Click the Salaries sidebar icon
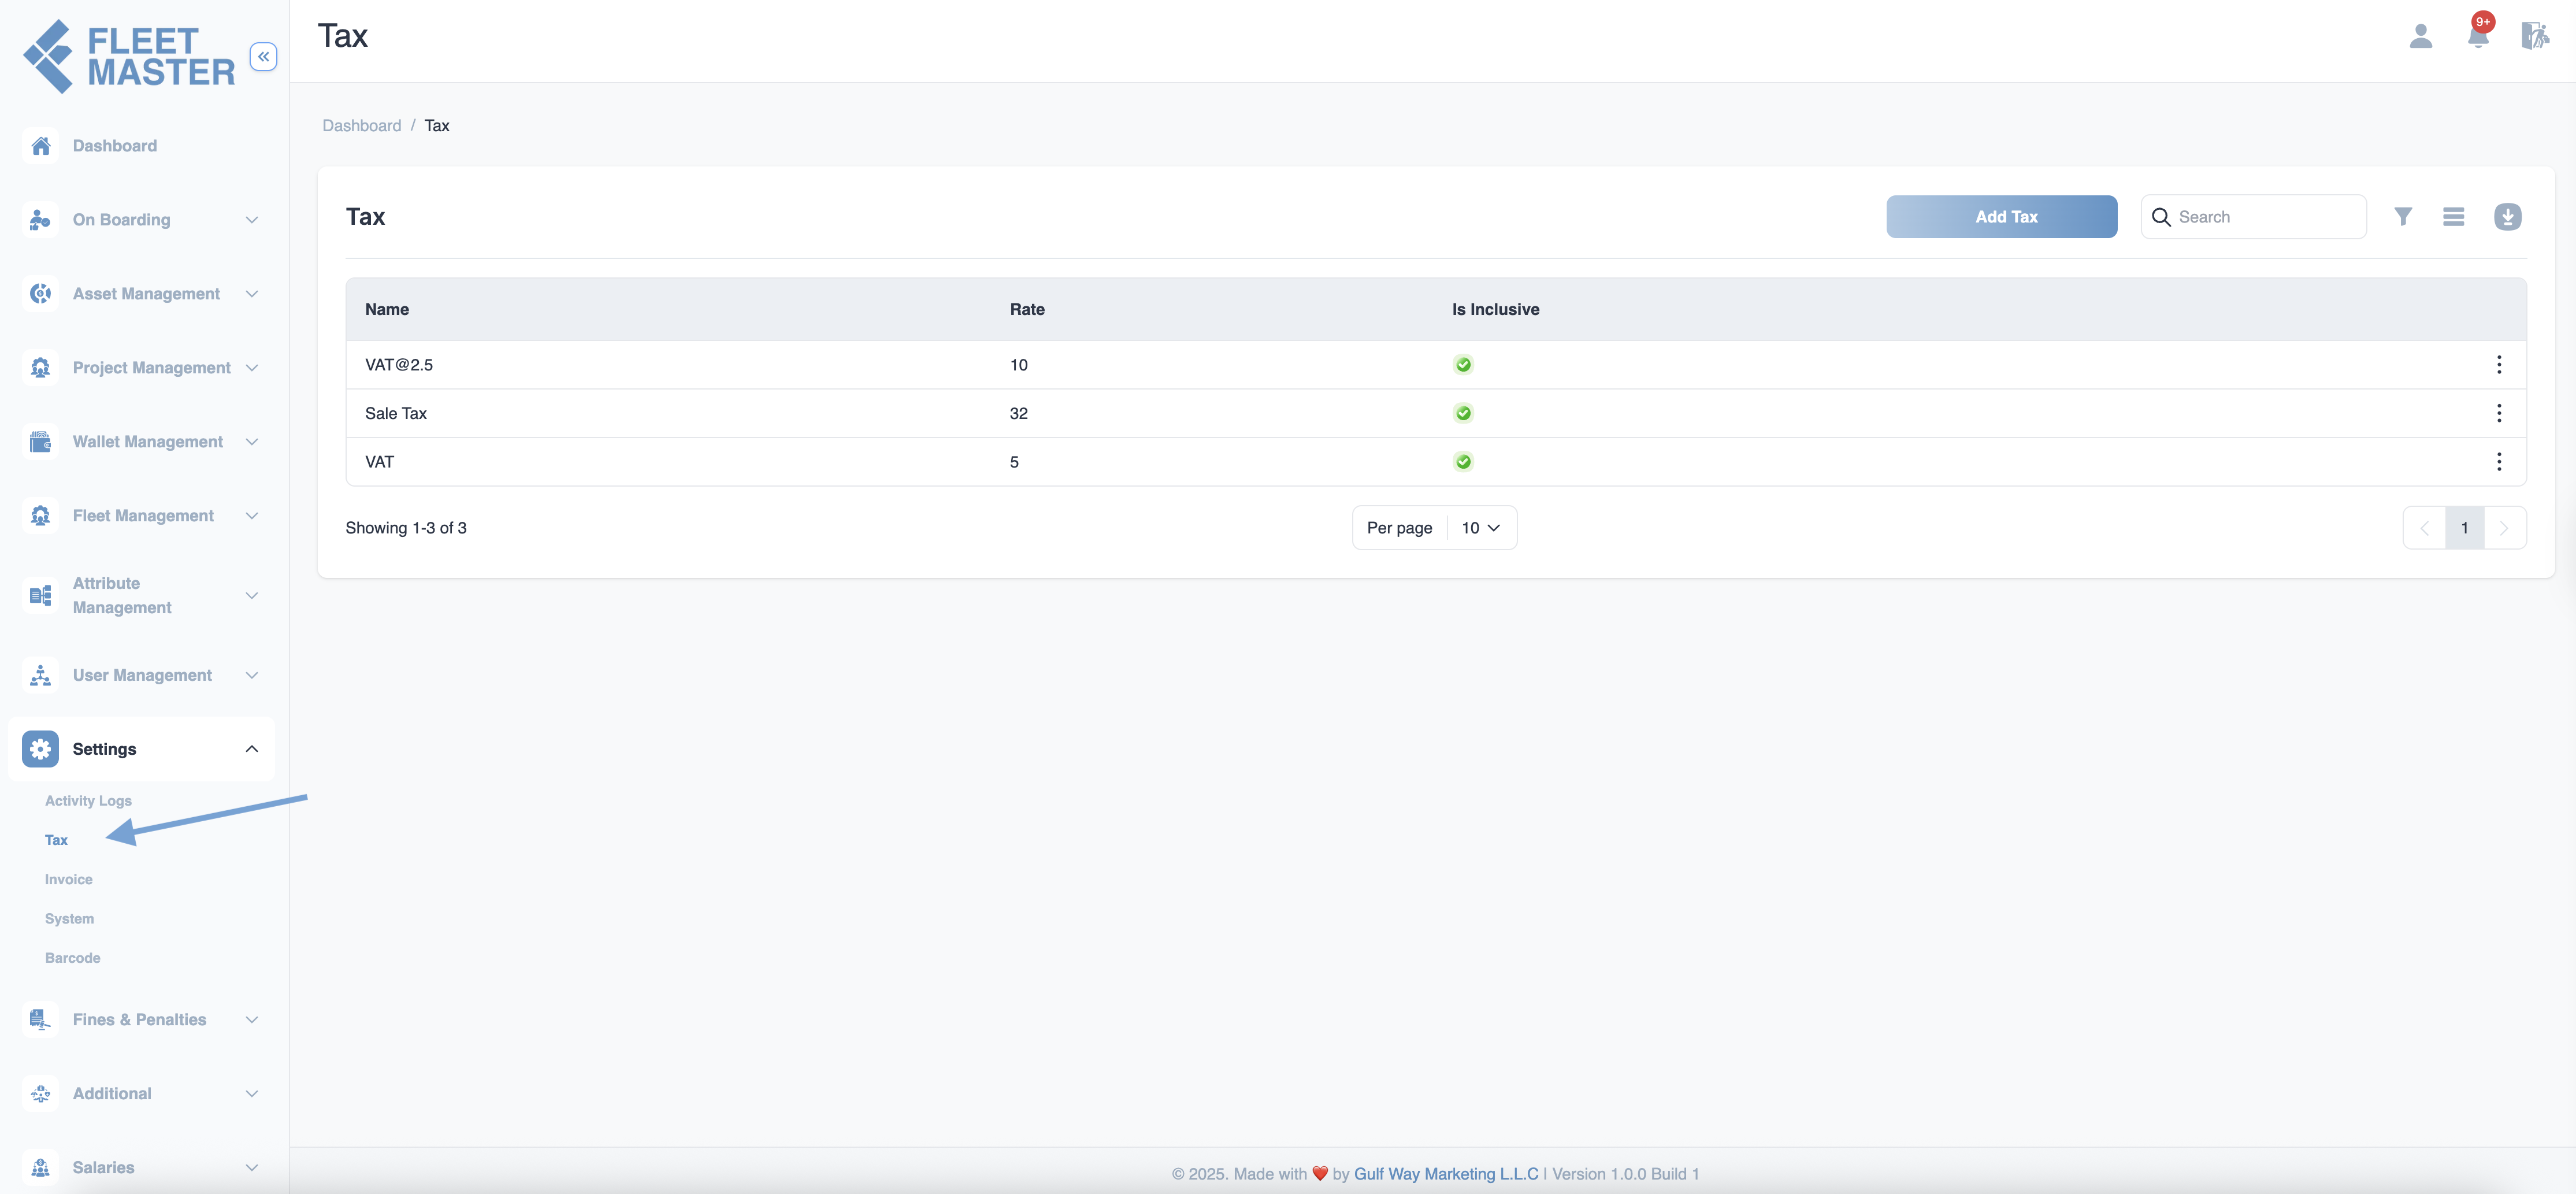This screenshot has width=2576, height=1194. [40, 1168]
